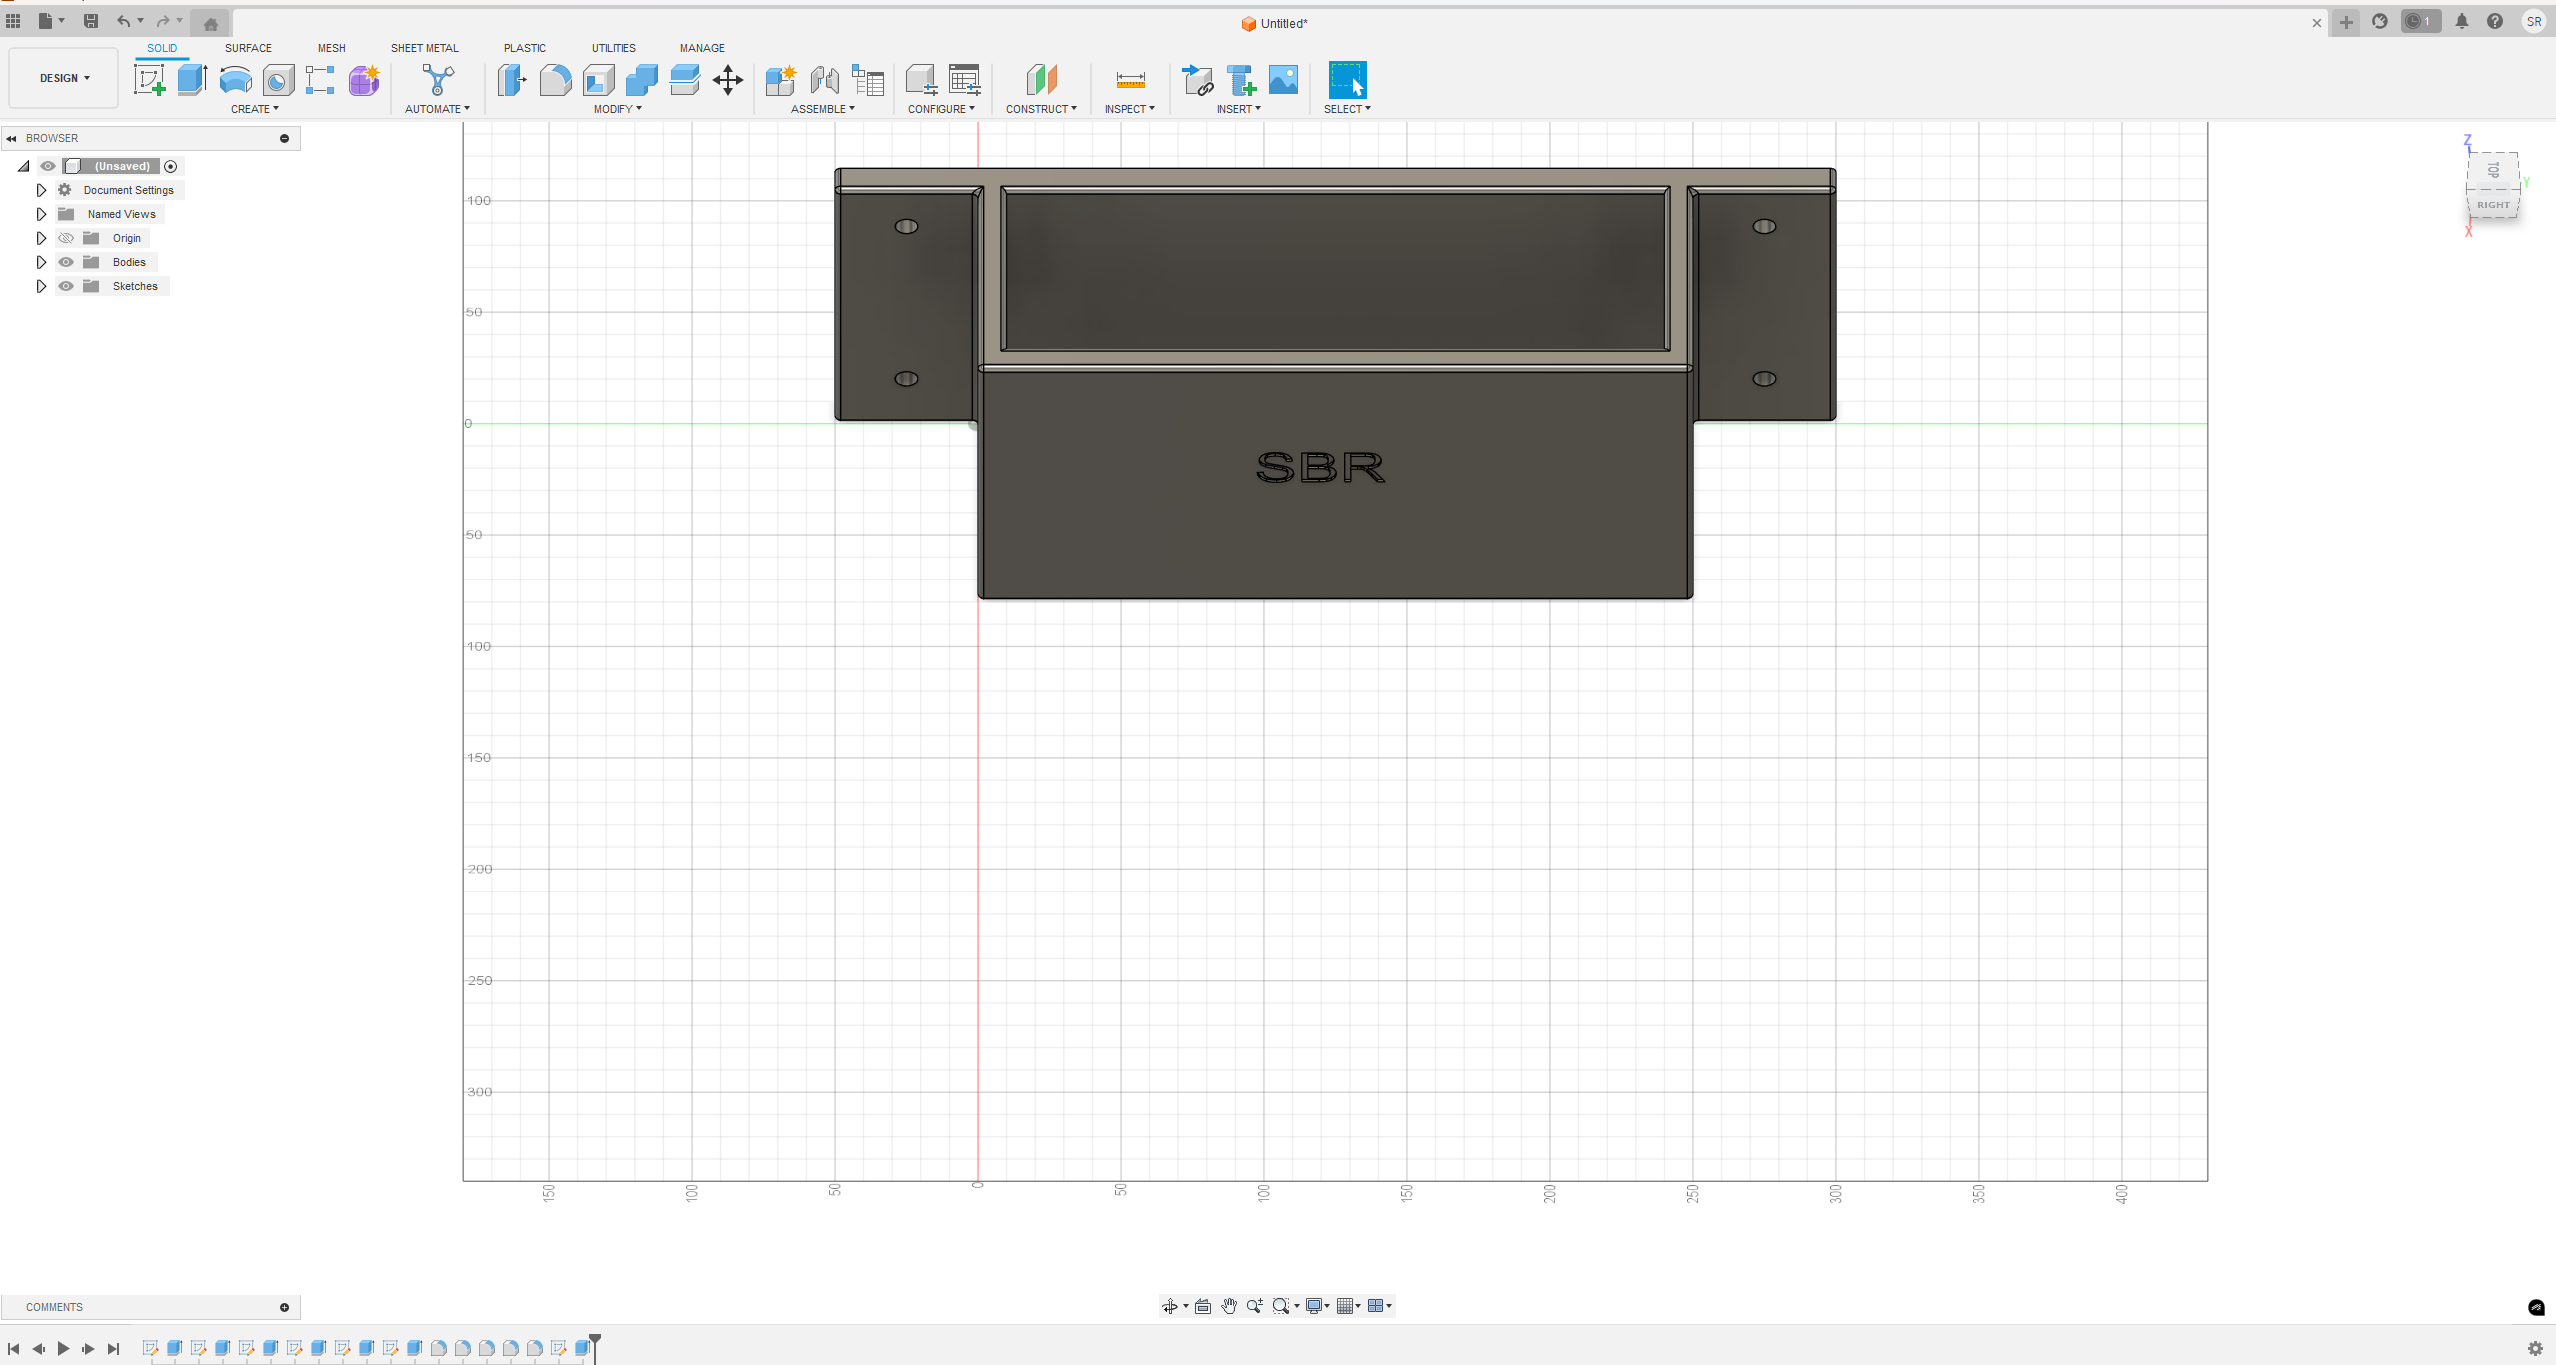Image resolution: width=2556 pixels, height=1365 pixels.
Task: Collapse the BROWSER panel arrows
Action: tap(11, 138)
